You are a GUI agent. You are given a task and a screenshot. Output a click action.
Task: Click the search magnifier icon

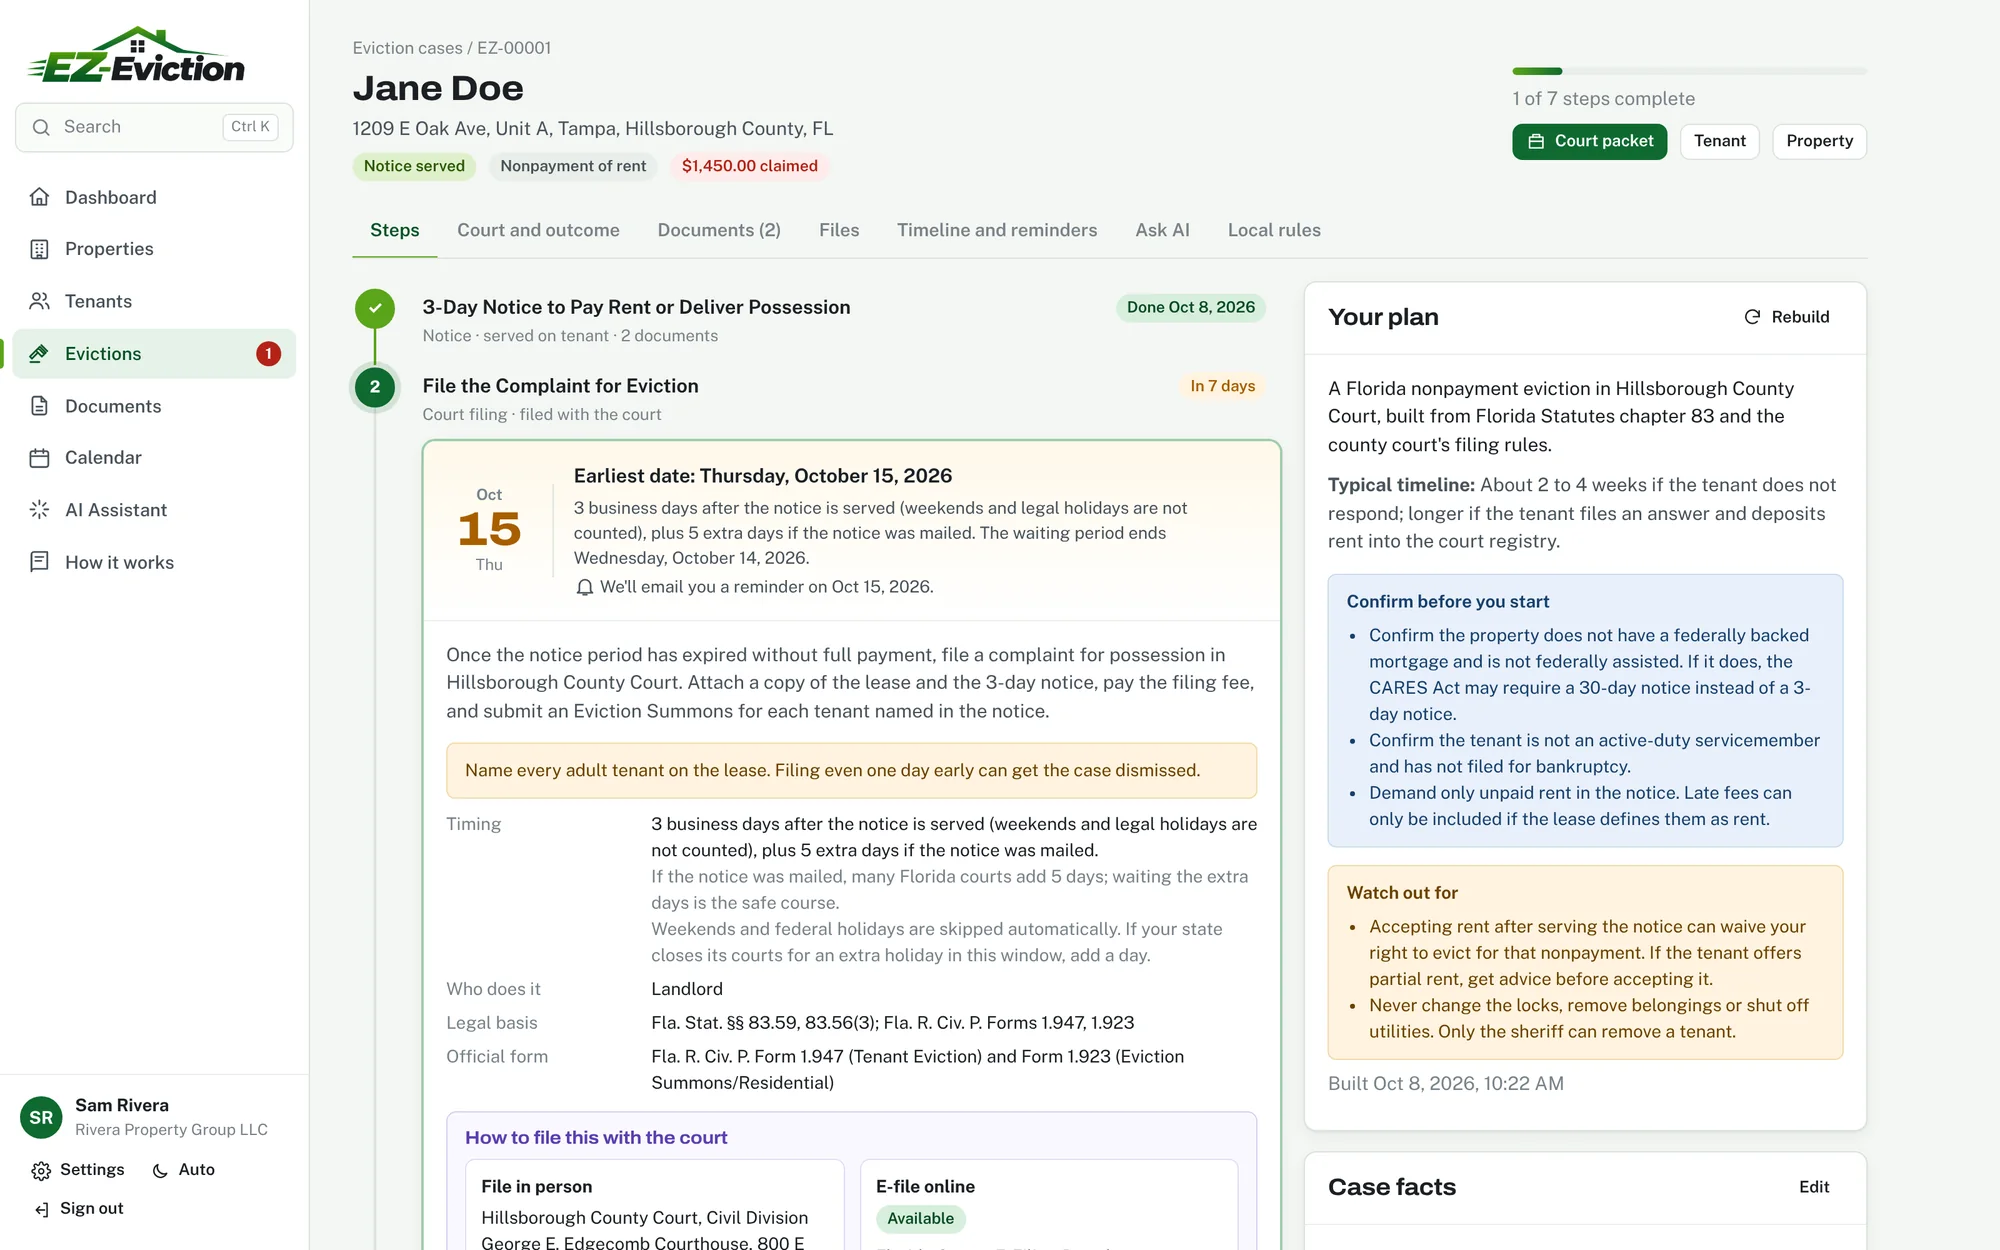(41, 127)
